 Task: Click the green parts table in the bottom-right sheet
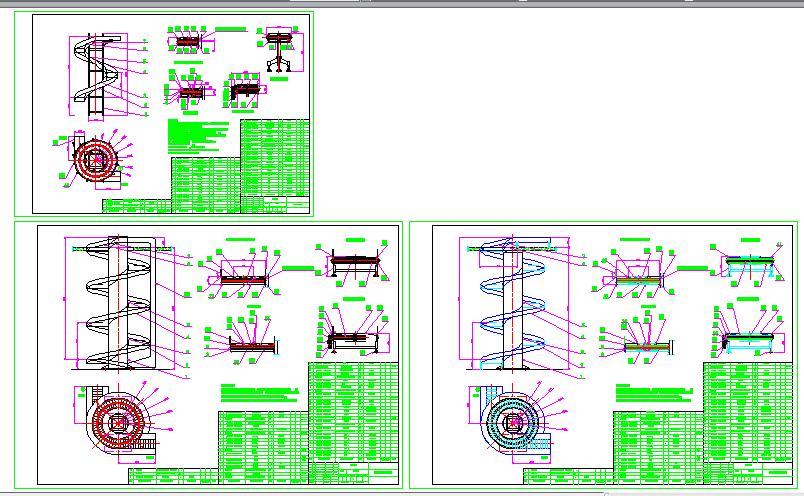click(658, 423)
